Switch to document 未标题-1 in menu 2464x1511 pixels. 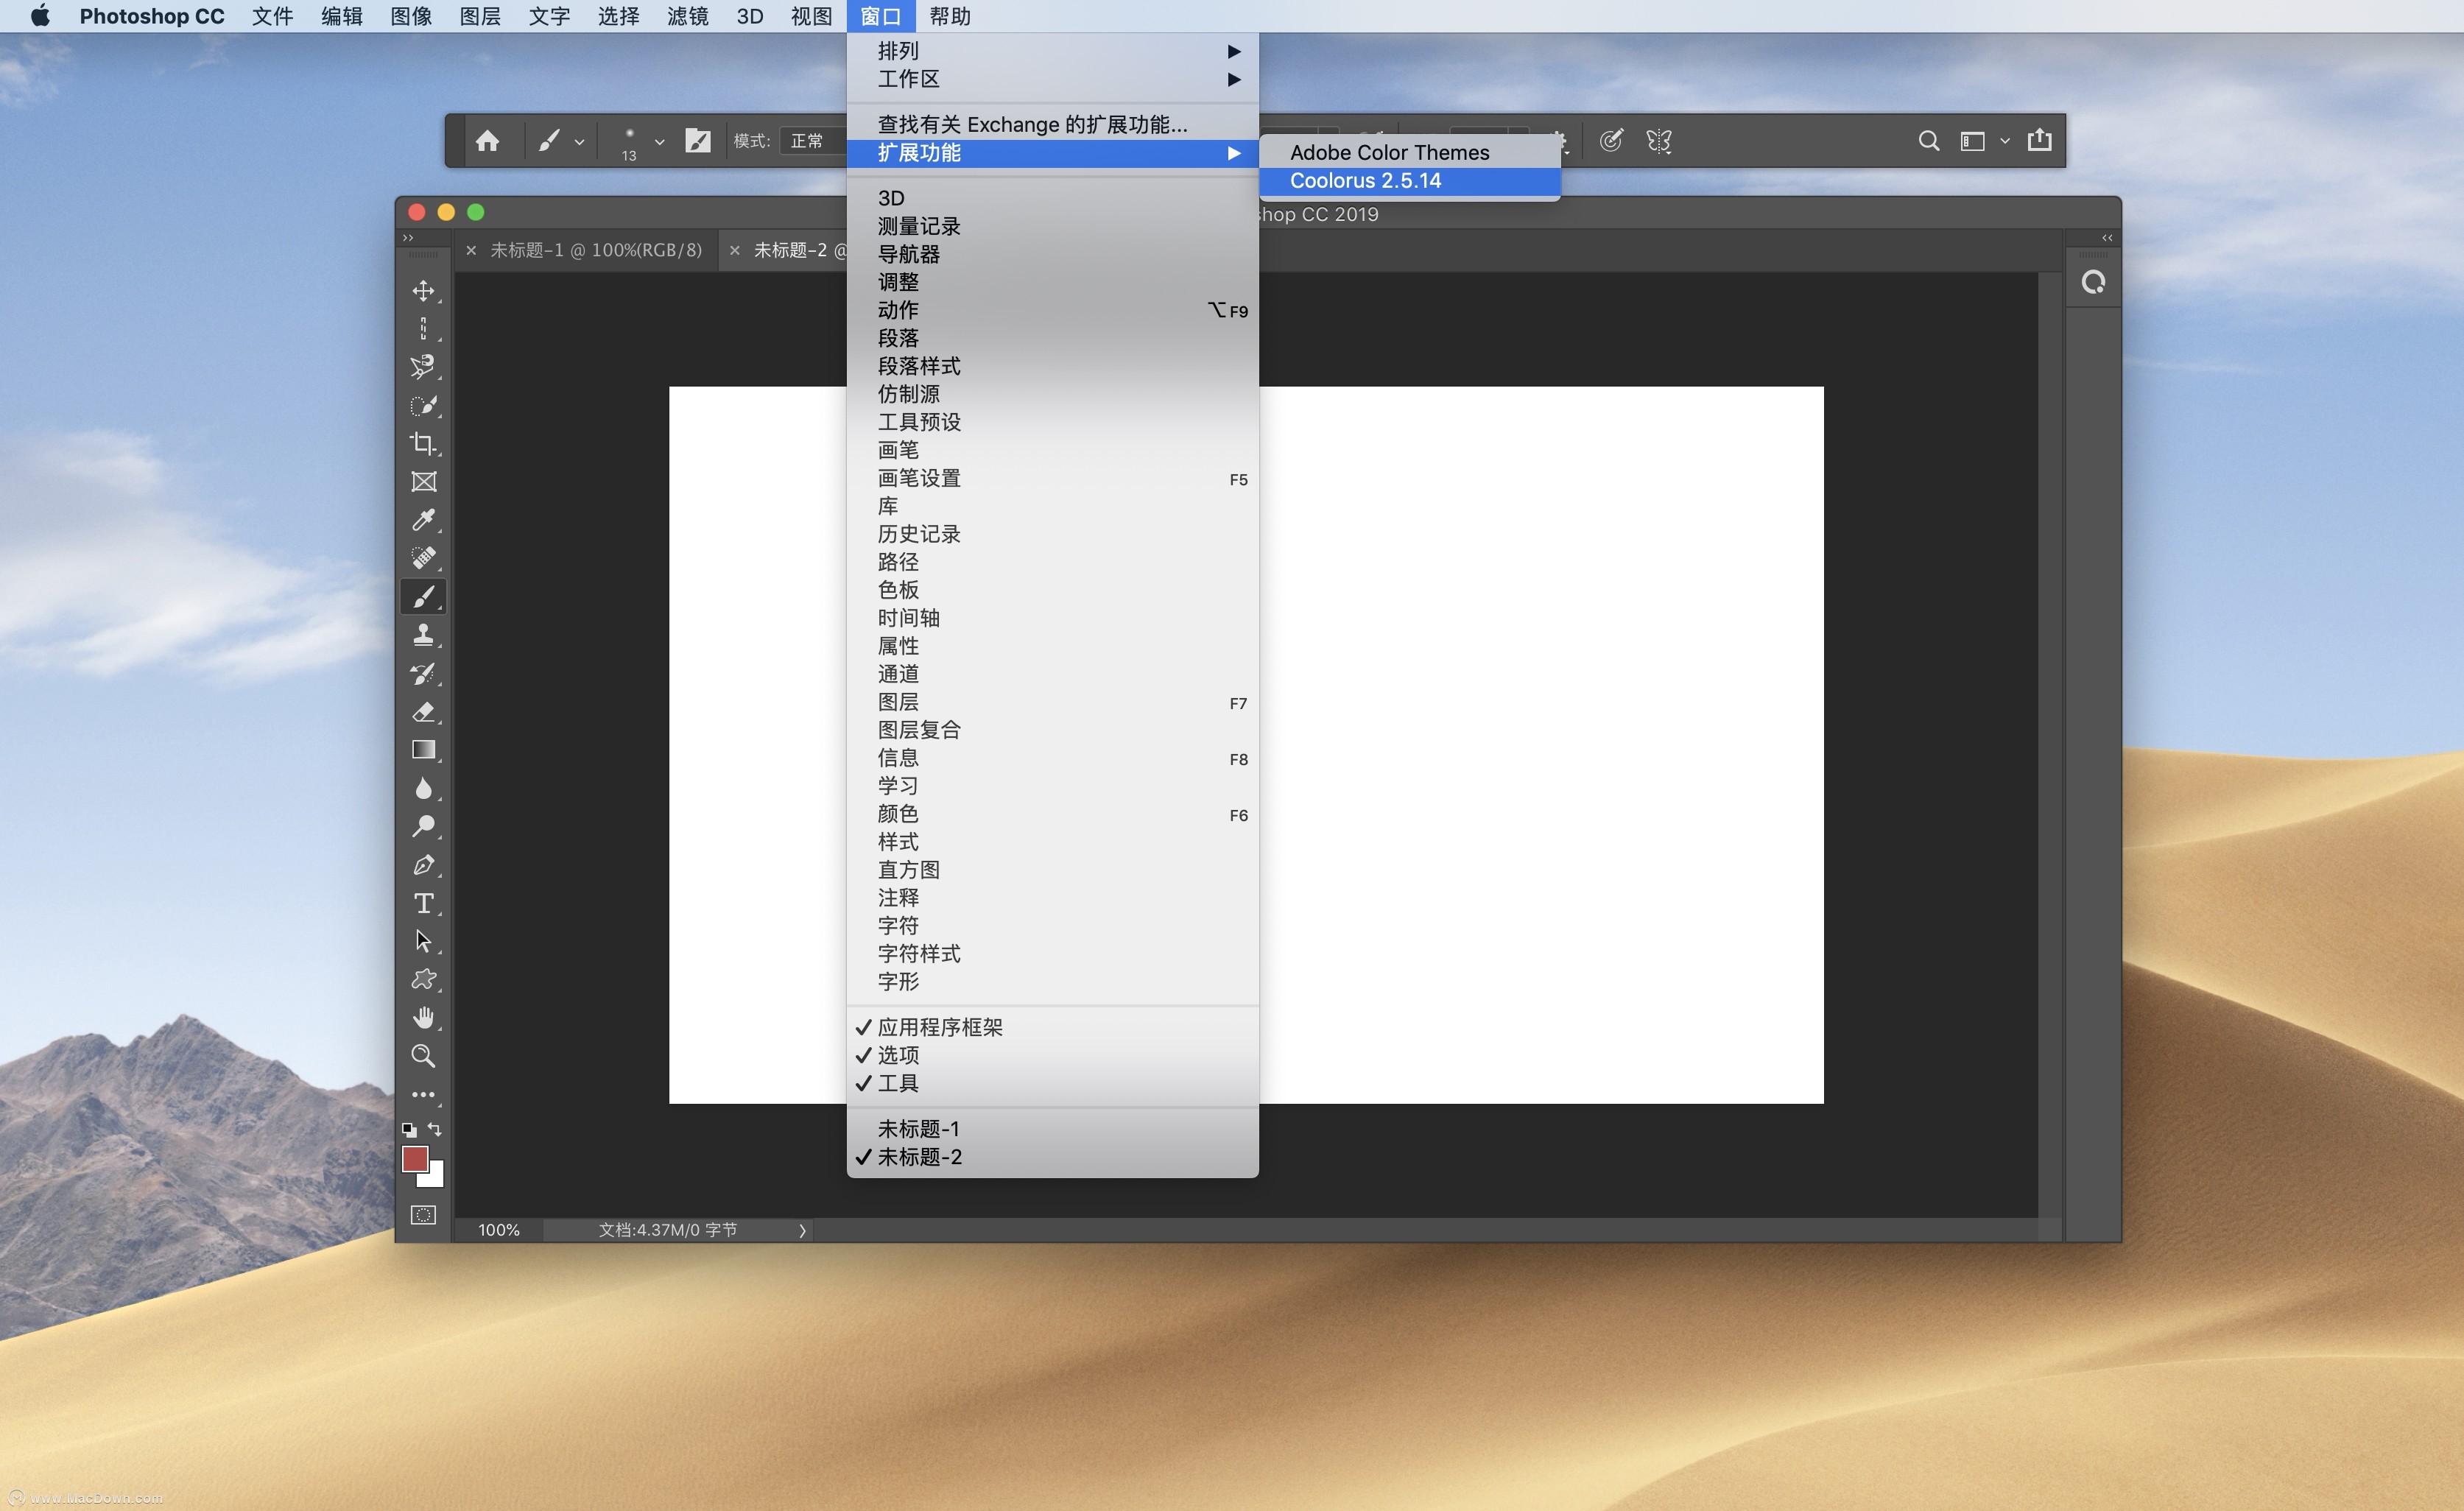pyautogui.click(x=1052, y=1129)
